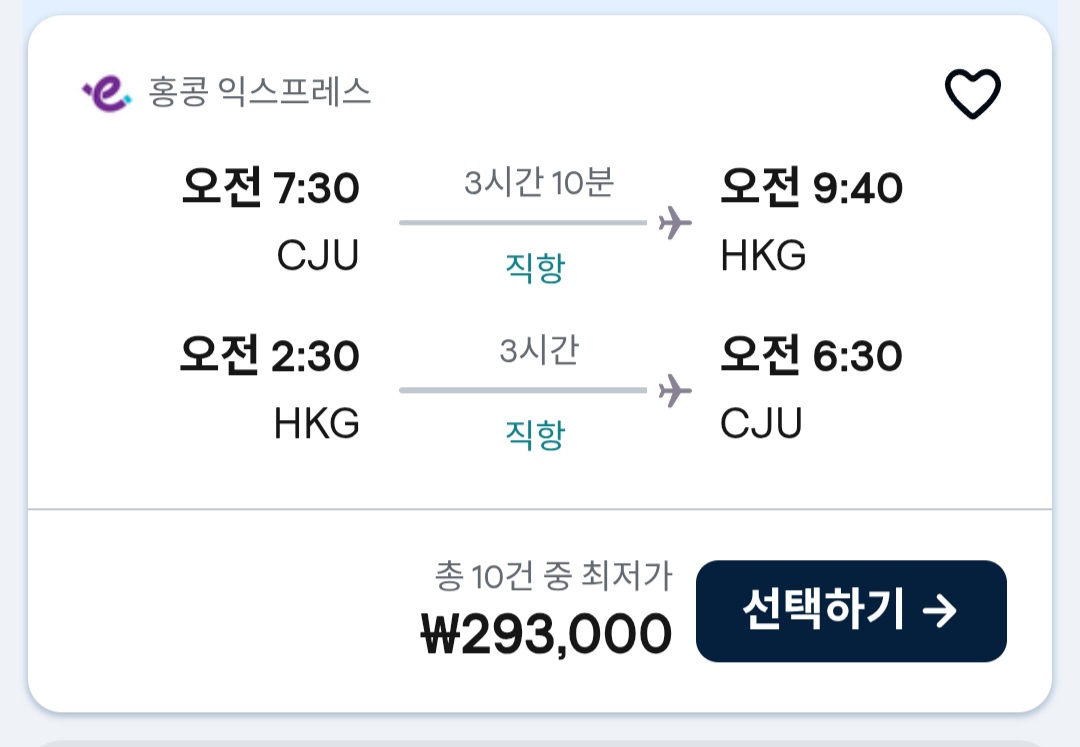The width and height of the screenshot is (1080, 747).
Task: Click the arrow inside the 선택하기 button
Action: tap(939, 611)
